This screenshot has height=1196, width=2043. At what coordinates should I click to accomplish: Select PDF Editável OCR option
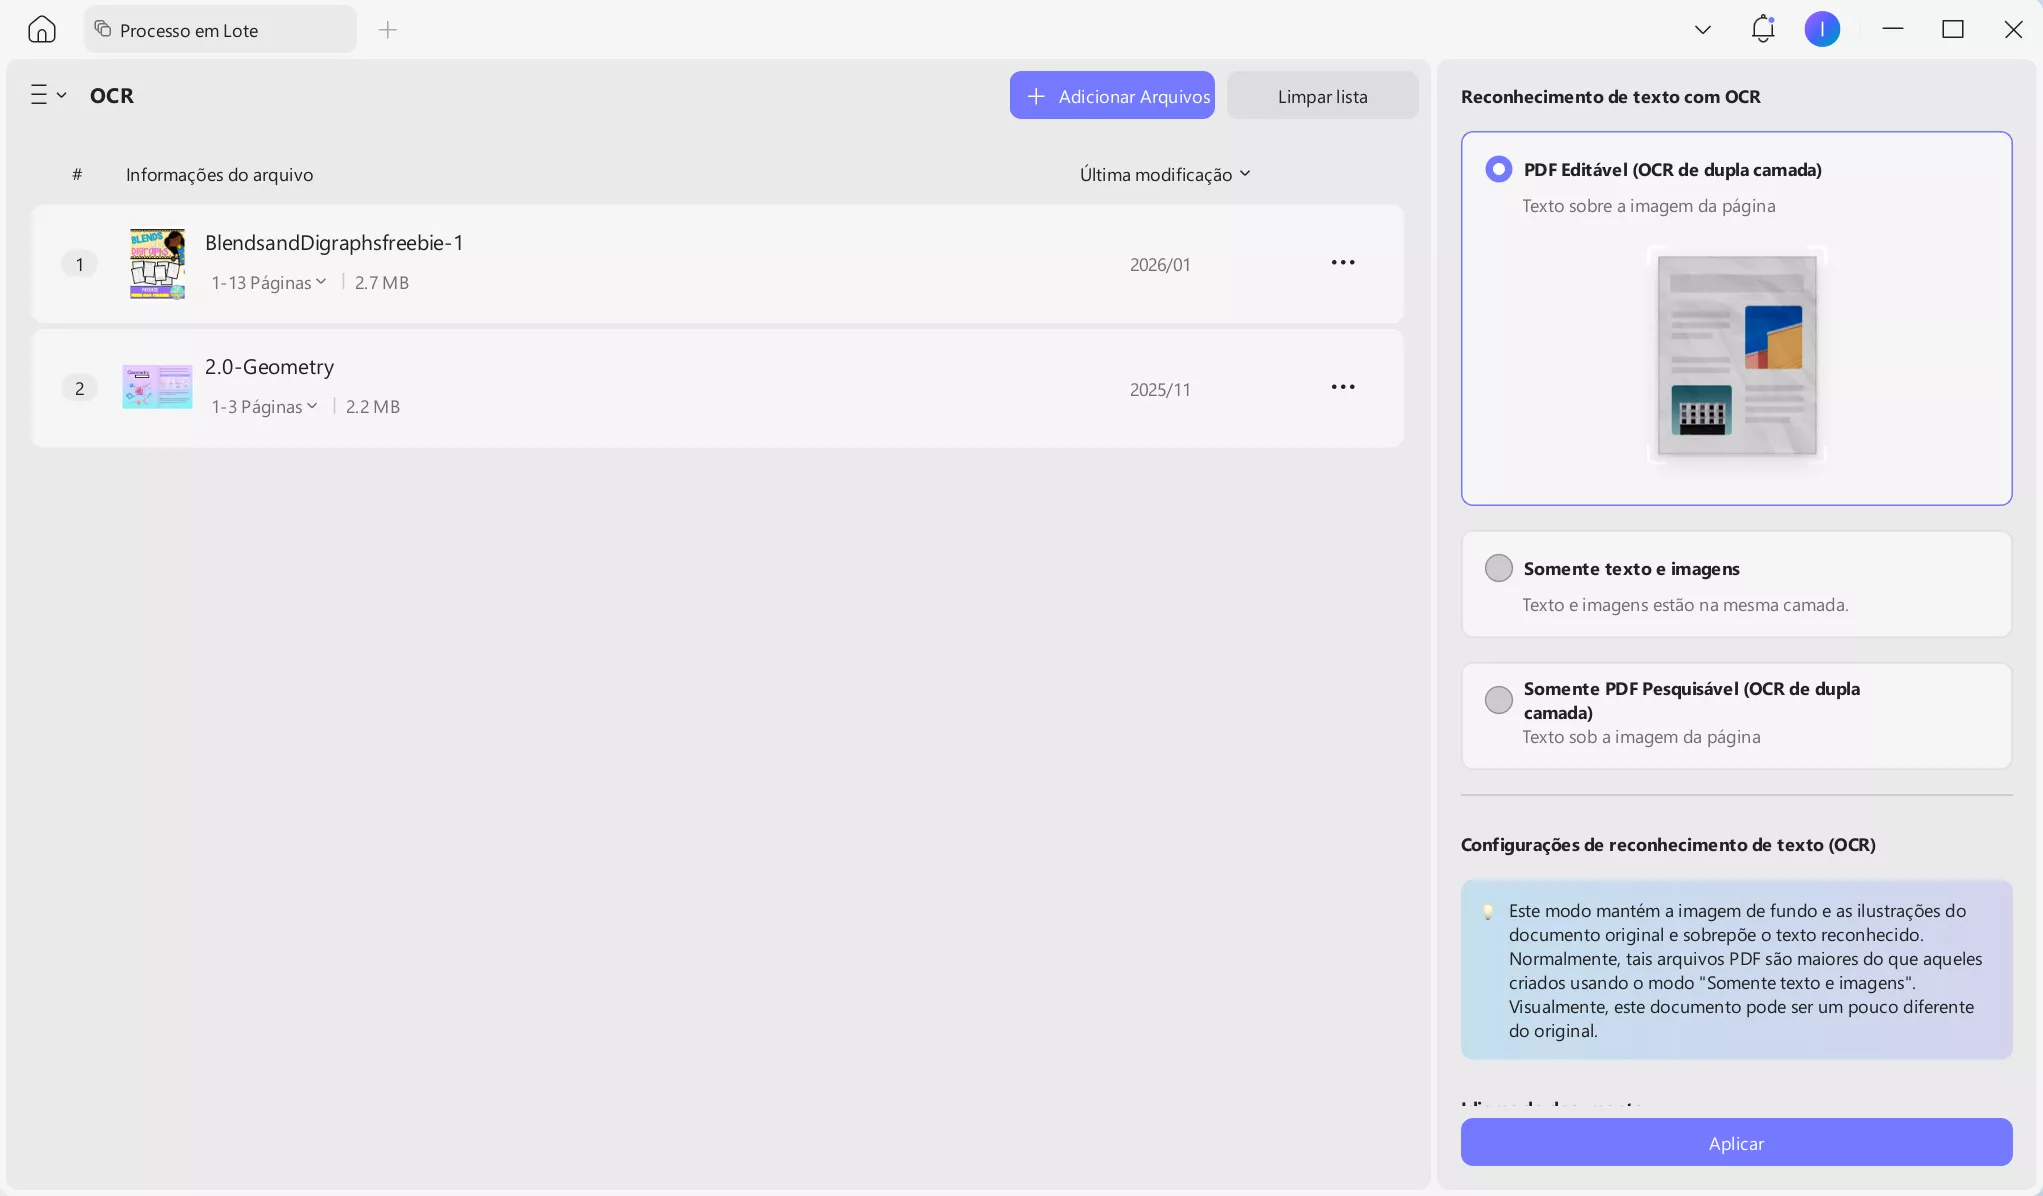pos(1498,169)
